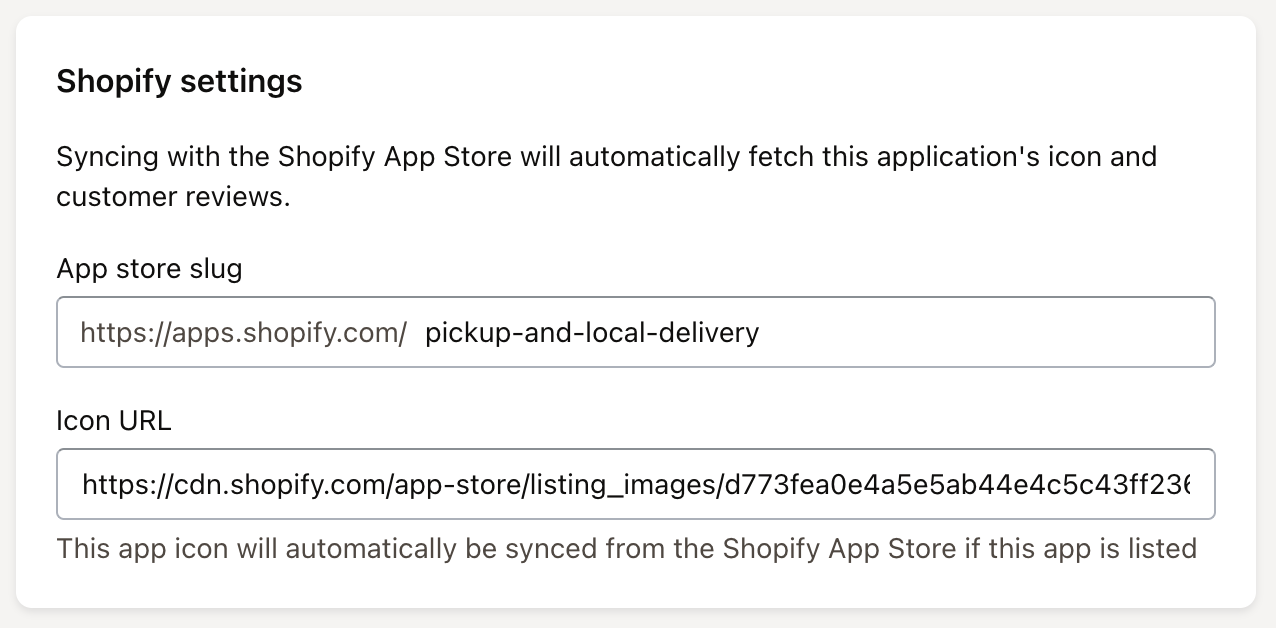Focus the Icon URL text field
Viewport: 1276px width, 628px height.
[x=635, y=485]
